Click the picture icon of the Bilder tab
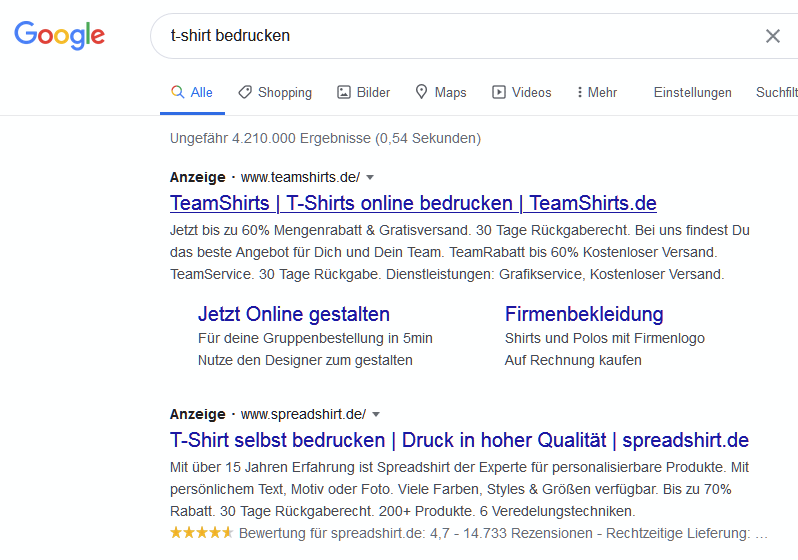Screen dimensions: 798x560 click(x=344, y=92)
